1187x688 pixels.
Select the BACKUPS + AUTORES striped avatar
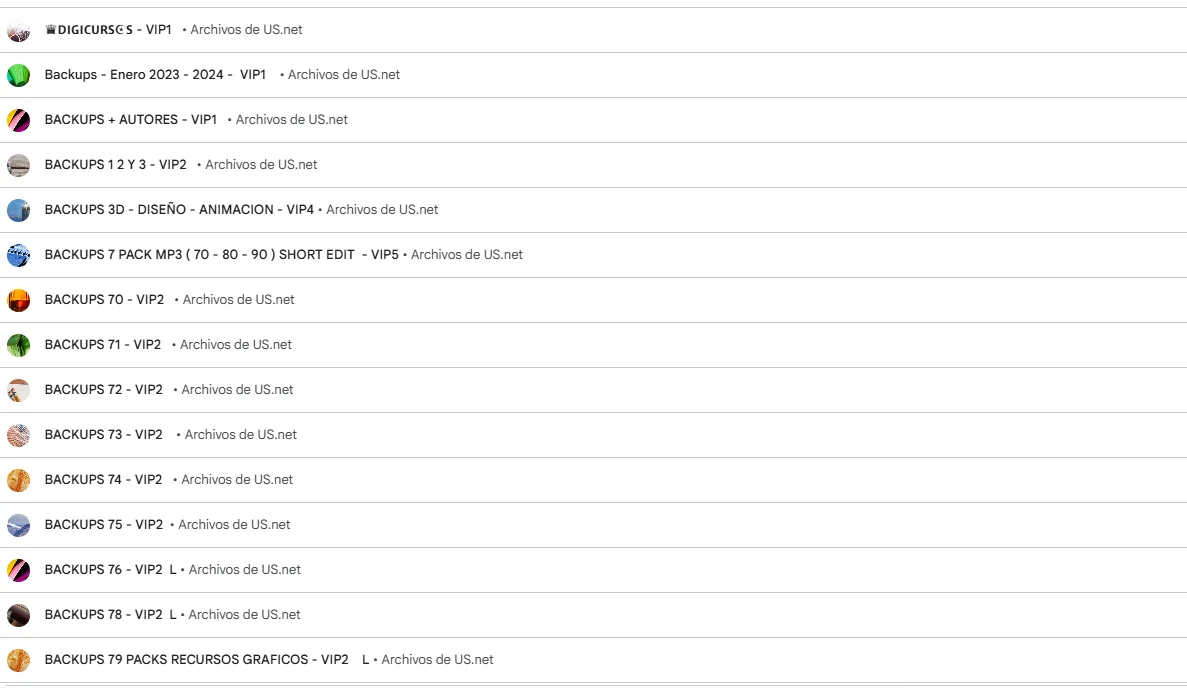click(x=18, y=120)
